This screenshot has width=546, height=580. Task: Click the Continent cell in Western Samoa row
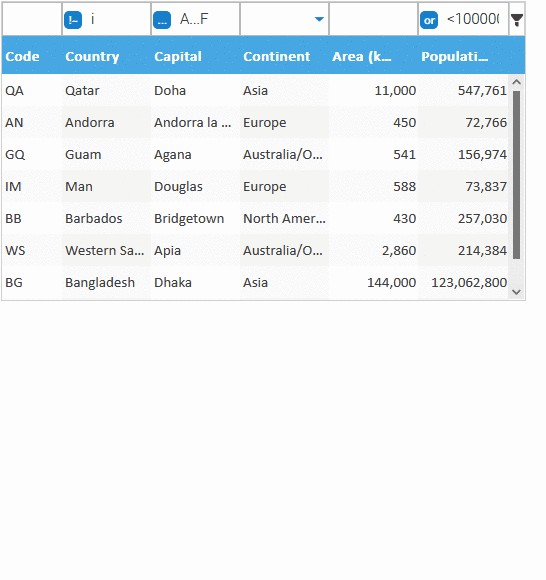click(284, 250)
